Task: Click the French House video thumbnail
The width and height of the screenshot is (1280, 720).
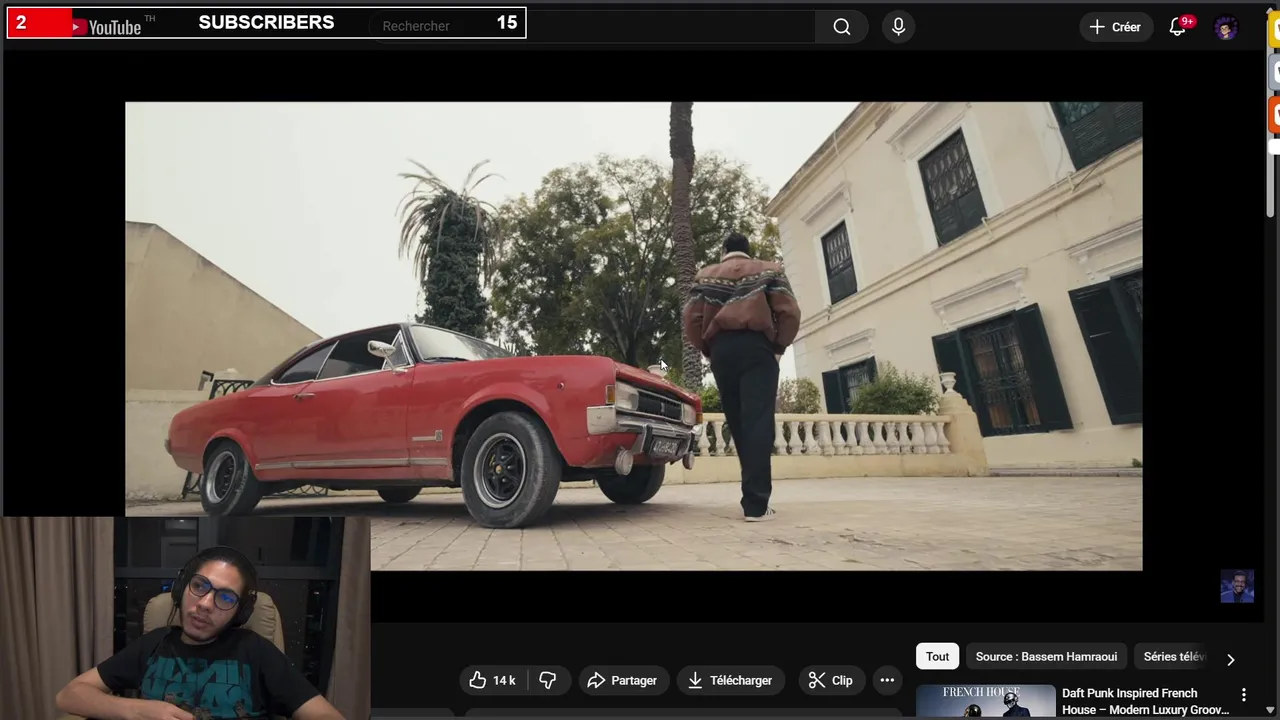Action: 985,702
